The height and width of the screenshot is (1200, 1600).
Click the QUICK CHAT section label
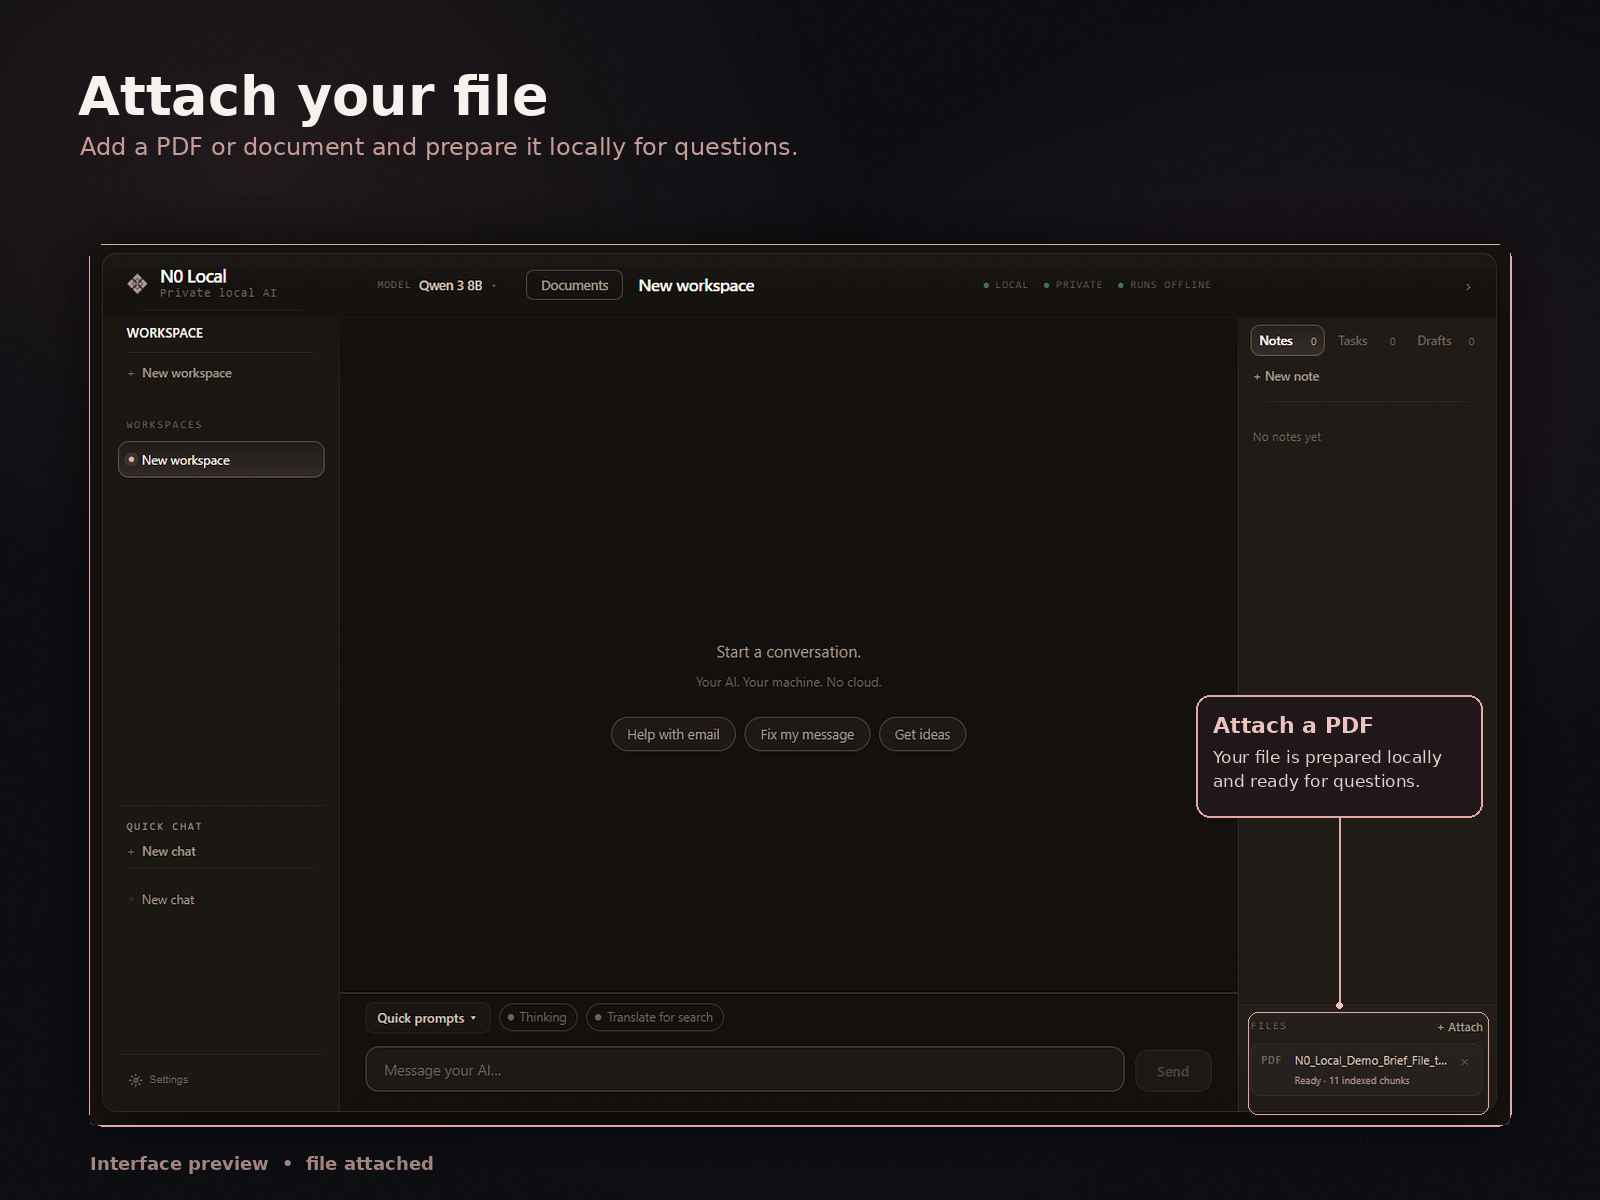pyautogui.click(x=164, y=827)
